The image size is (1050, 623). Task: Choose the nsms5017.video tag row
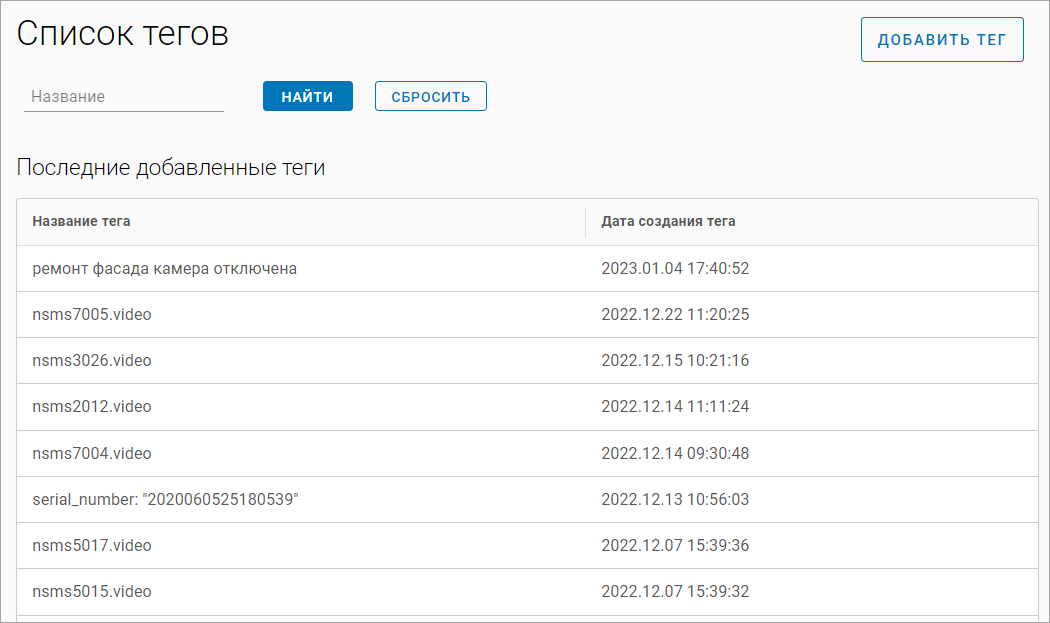92,546
